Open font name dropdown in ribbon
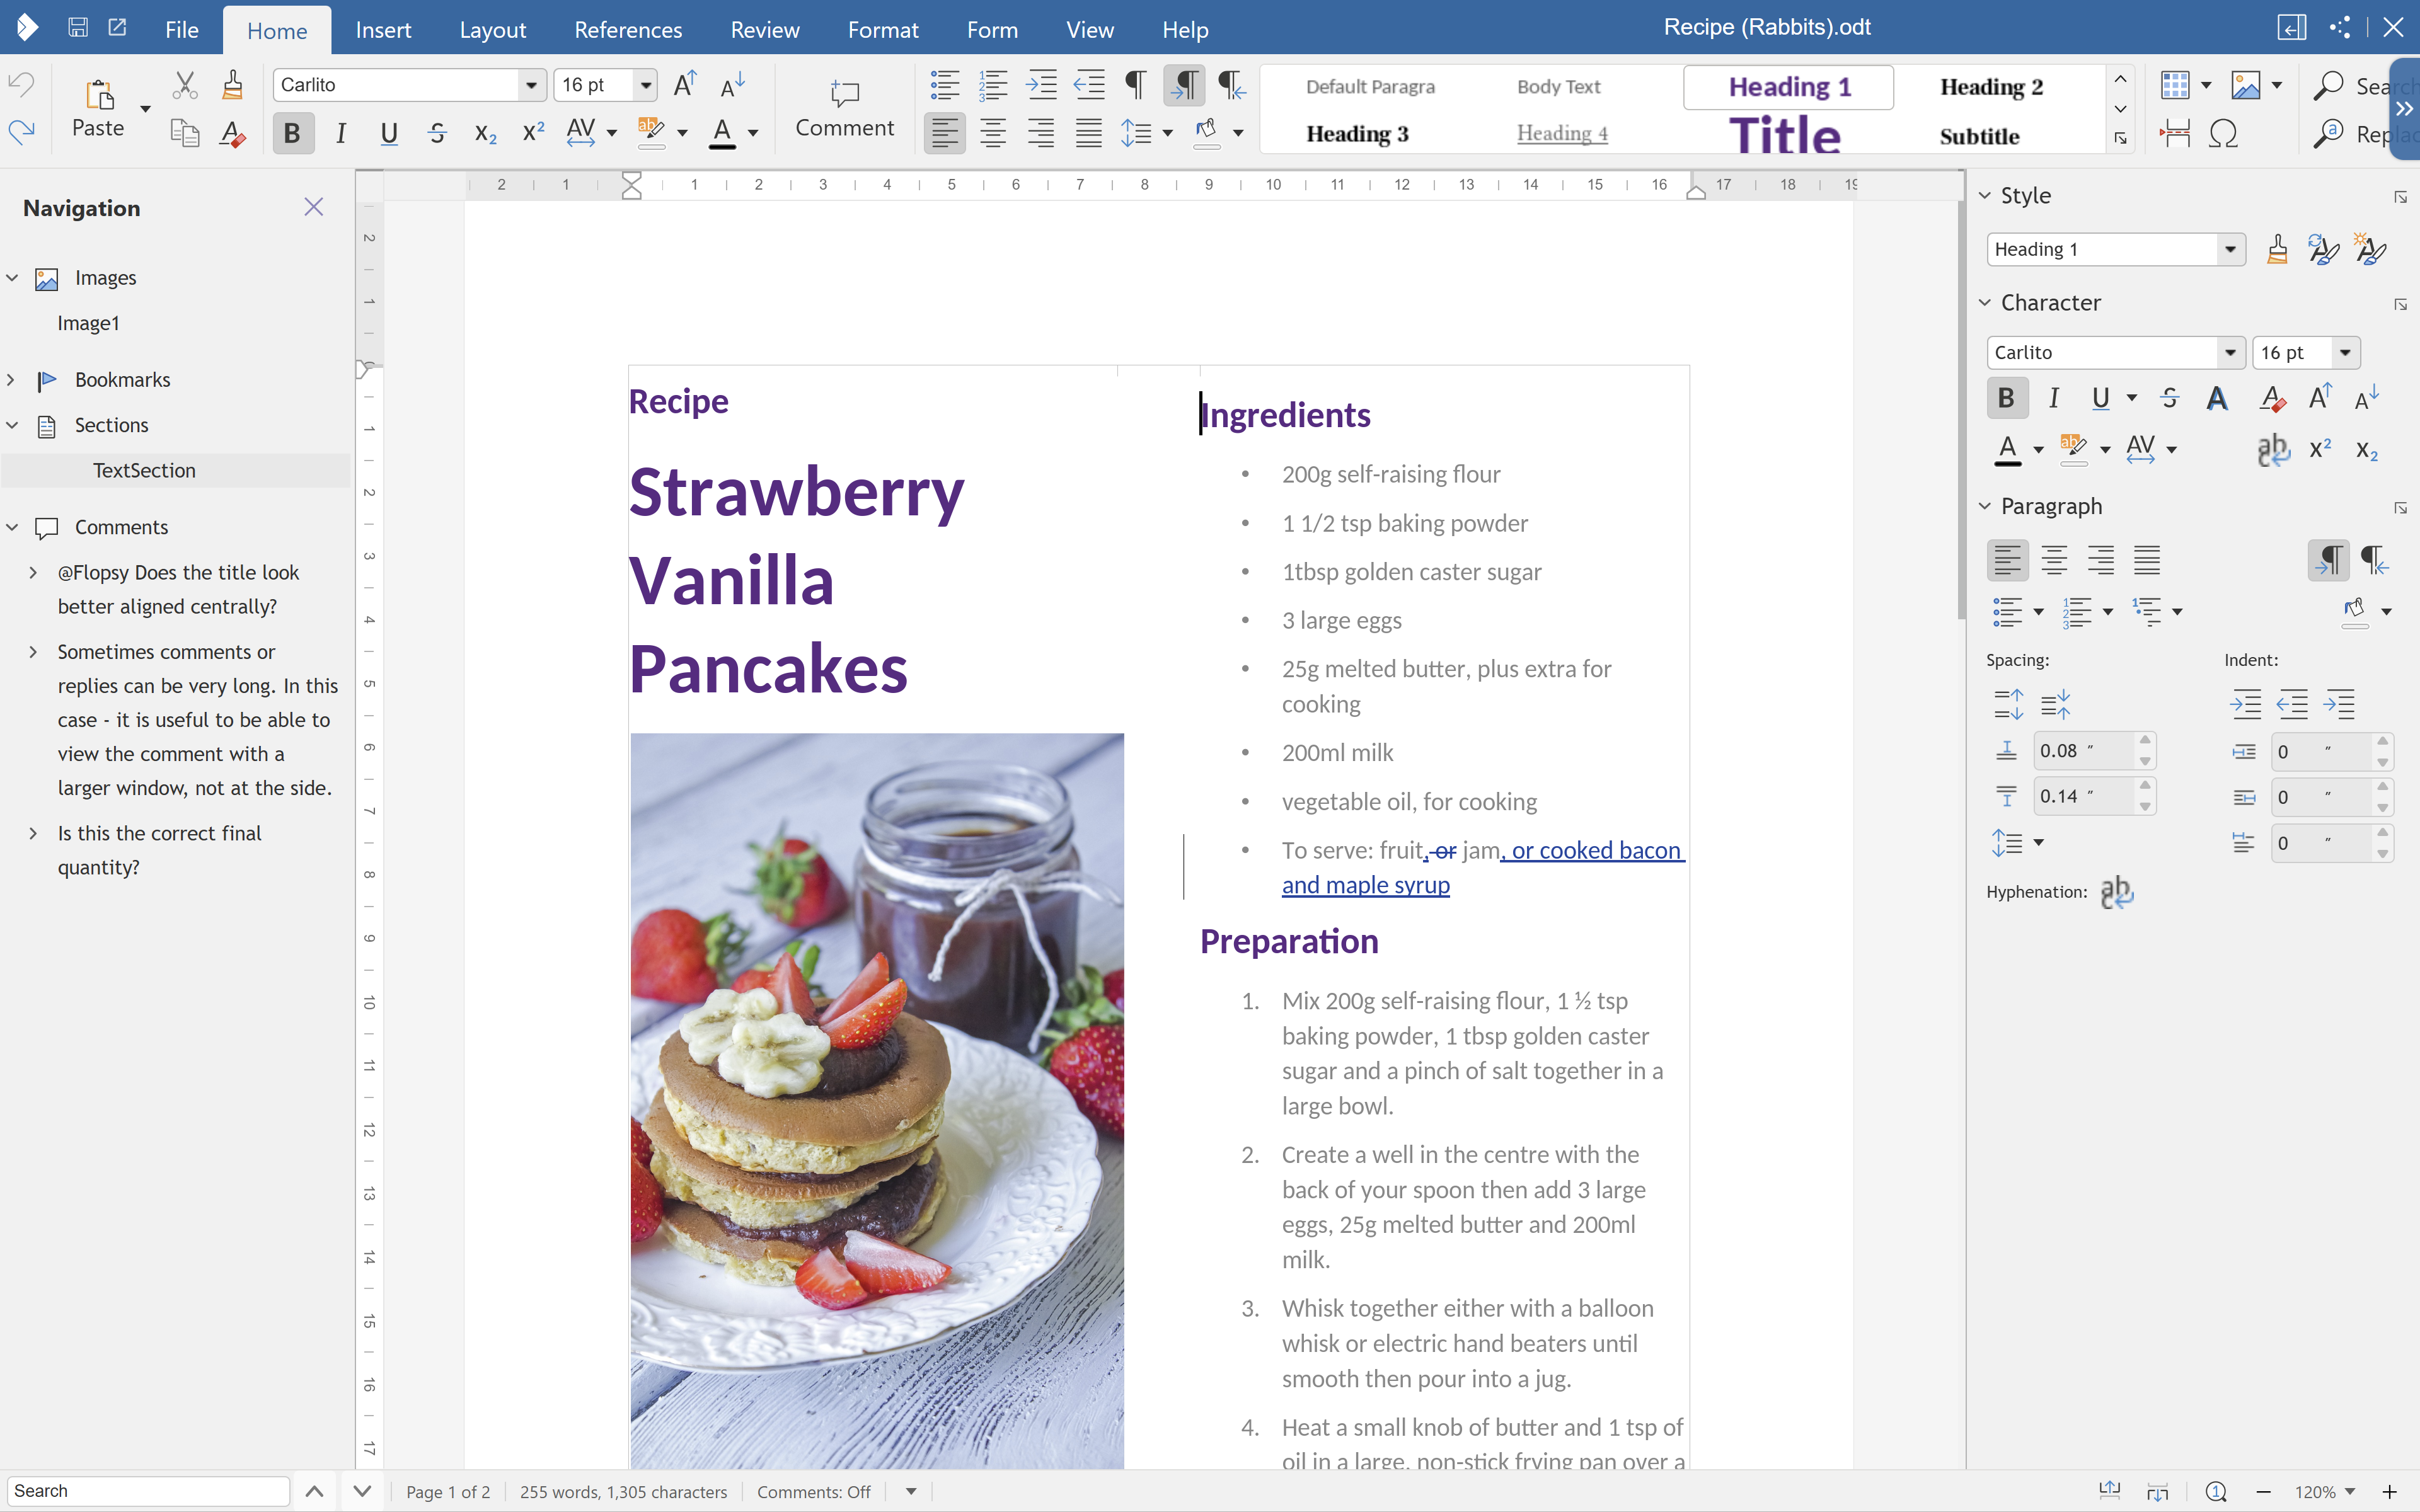This screenshot has width=2420, height=1512. [531, 85]
